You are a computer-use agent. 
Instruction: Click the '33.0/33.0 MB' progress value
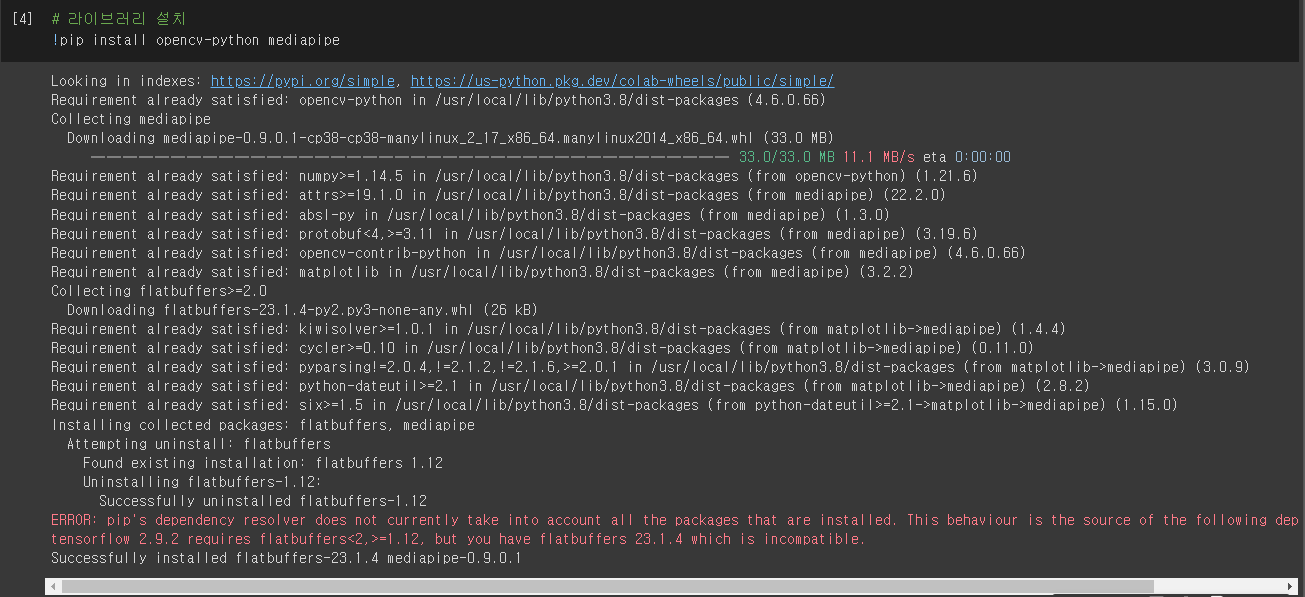[x=786, y=157]
